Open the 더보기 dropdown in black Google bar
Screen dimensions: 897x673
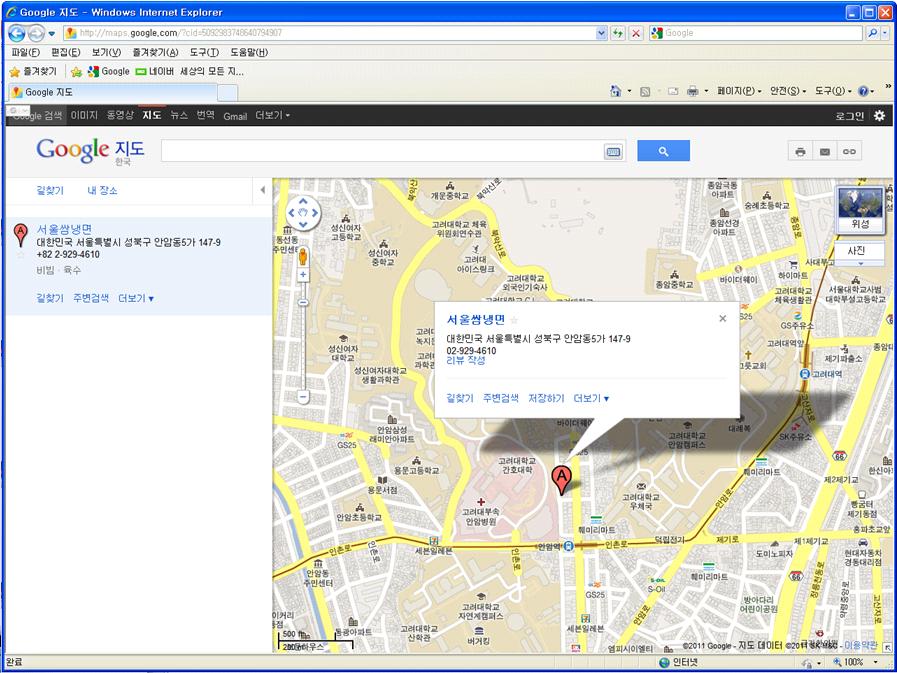click(x=272, y=116)
